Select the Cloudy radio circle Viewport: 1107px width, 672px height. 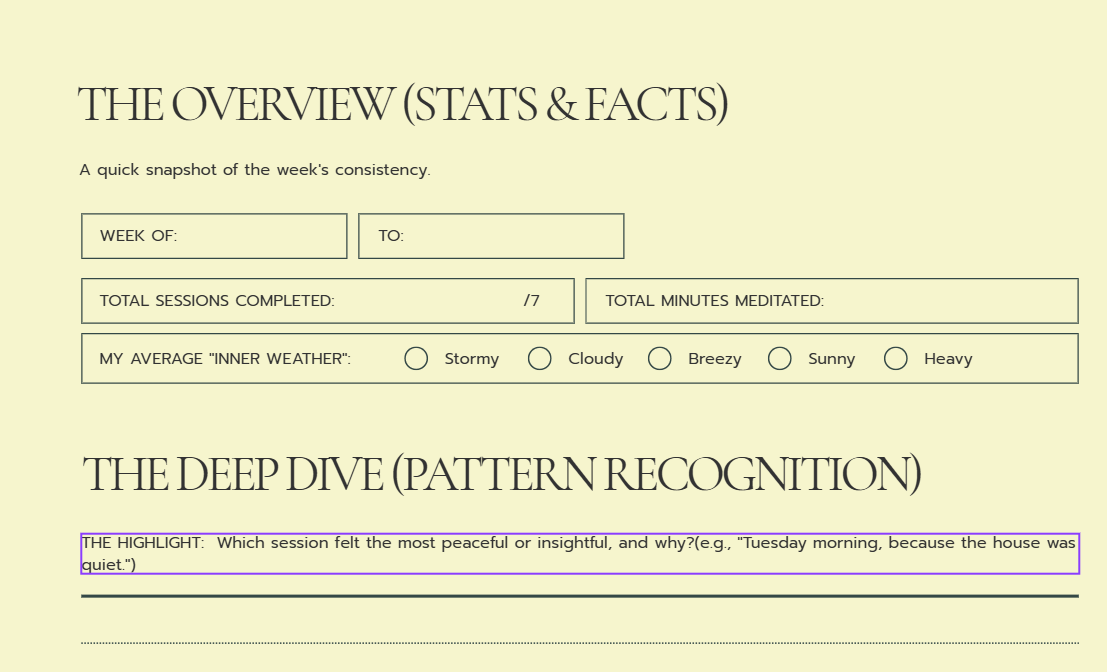click(x=539, y=359)
